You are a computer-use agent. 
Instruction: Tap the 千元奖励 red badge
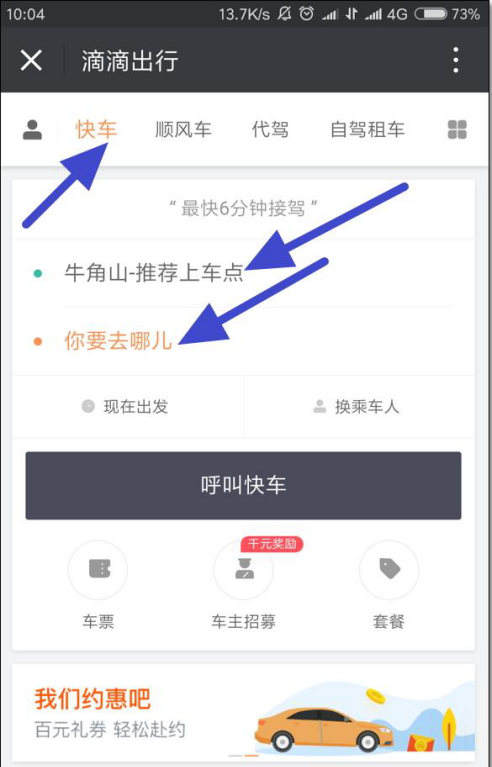(272, 544)
